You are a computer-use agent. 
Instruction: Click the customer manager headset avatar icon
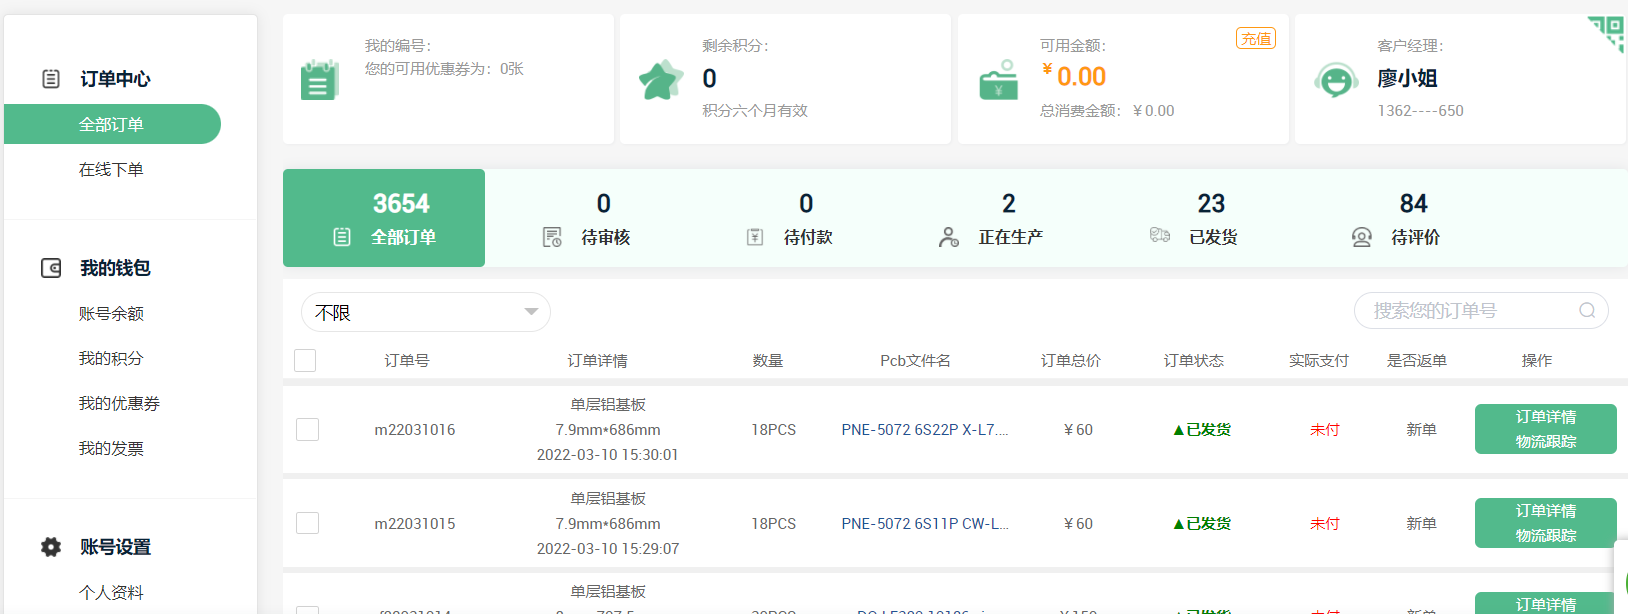pyautogui.click(x=1336, y=80)
